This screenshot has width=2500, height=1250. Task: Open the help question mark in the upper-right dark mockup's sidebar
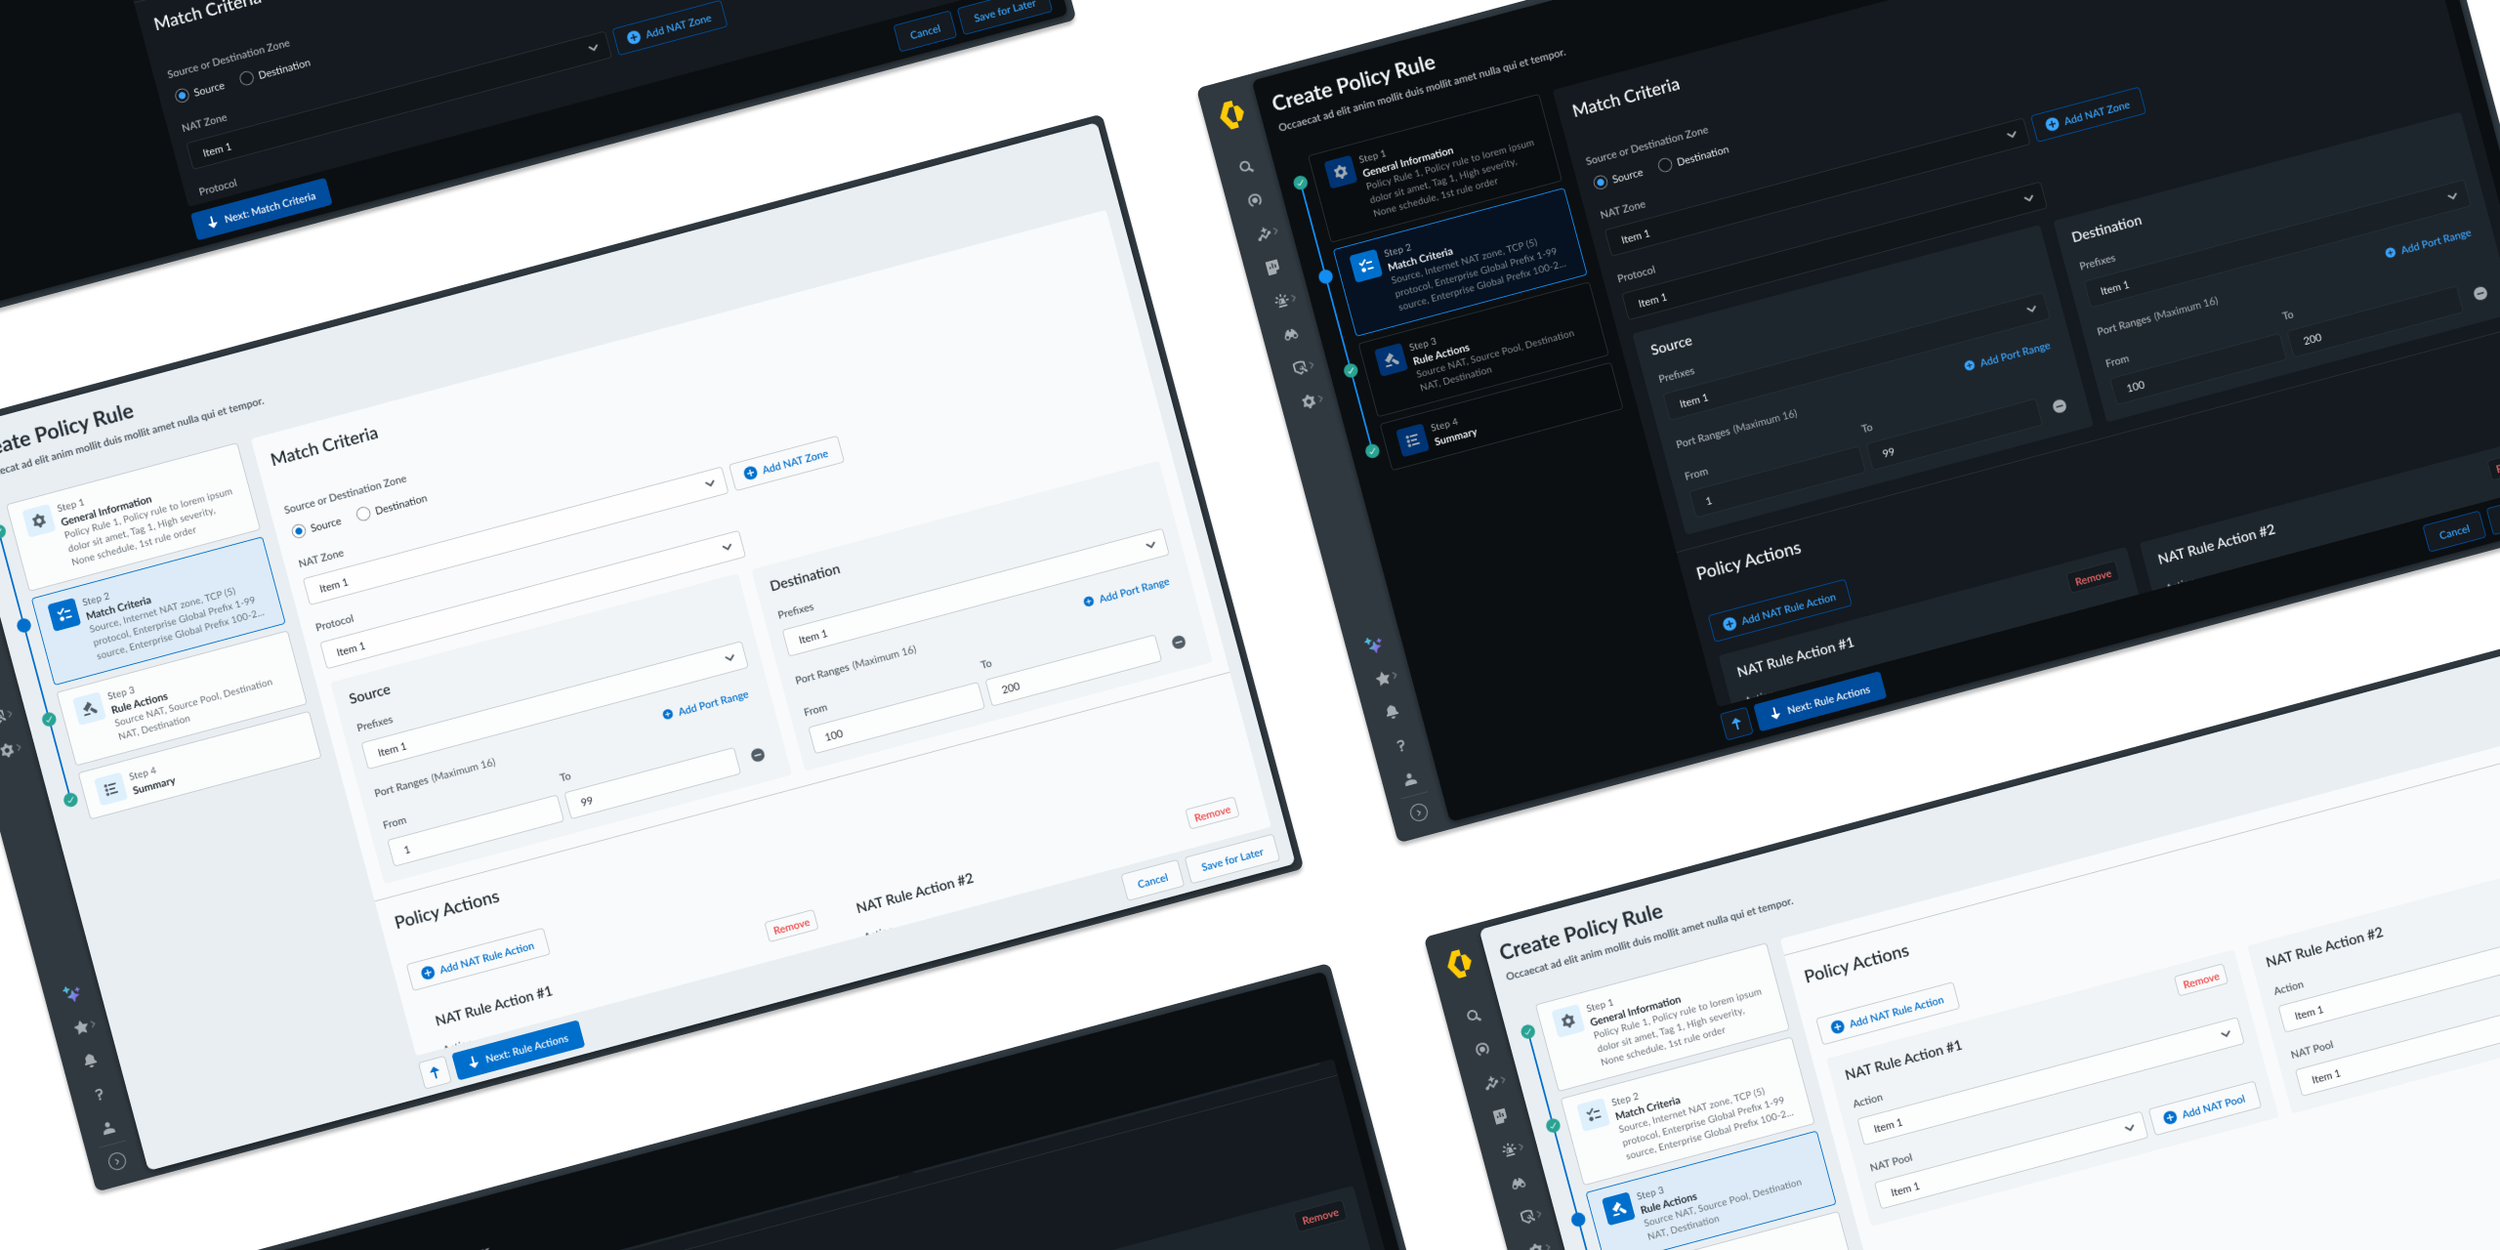pyautogui.click(x=1401, y=746)
